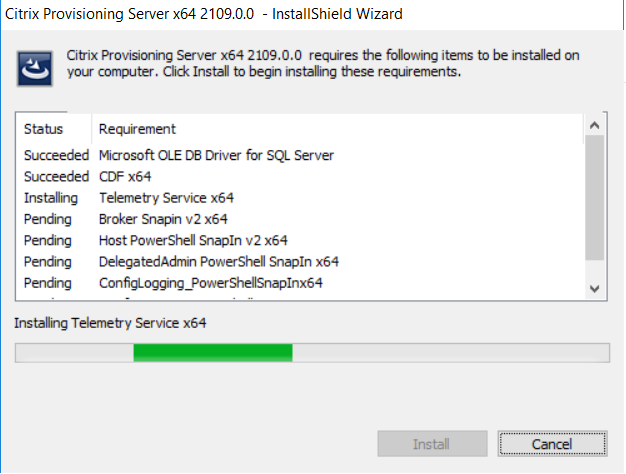Click the scroll down arrow in requirements list
Image resolution: width=626 pixels, height=474 pixels.
(x=594, y=288)
